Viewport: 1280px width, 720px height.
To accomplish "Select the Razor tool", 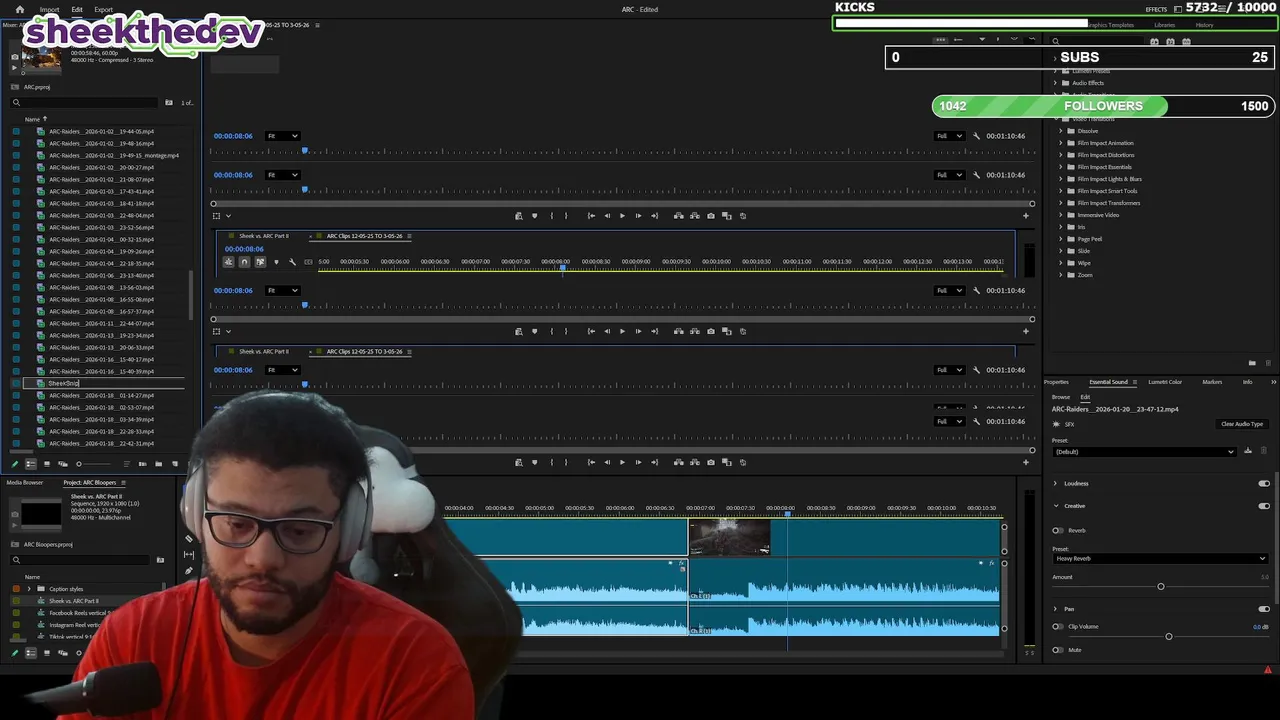I will click(189, 539).
